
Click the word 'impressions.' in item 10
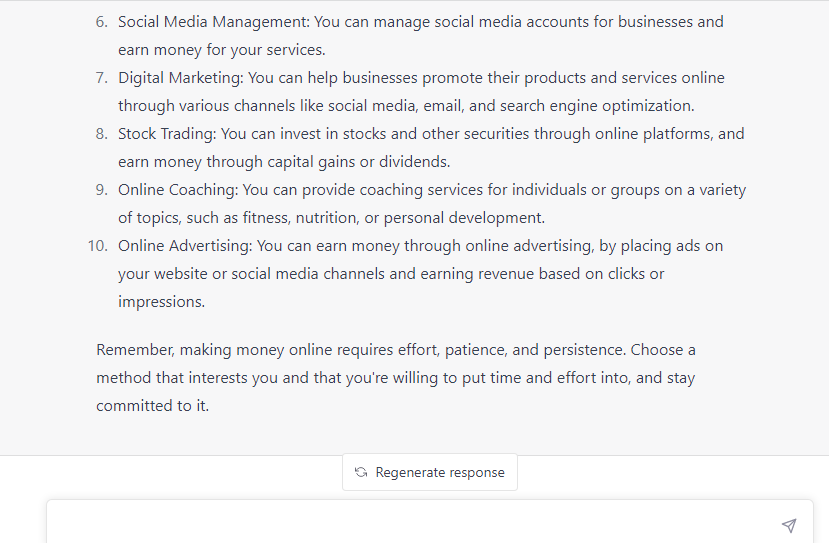click(161, 302)
